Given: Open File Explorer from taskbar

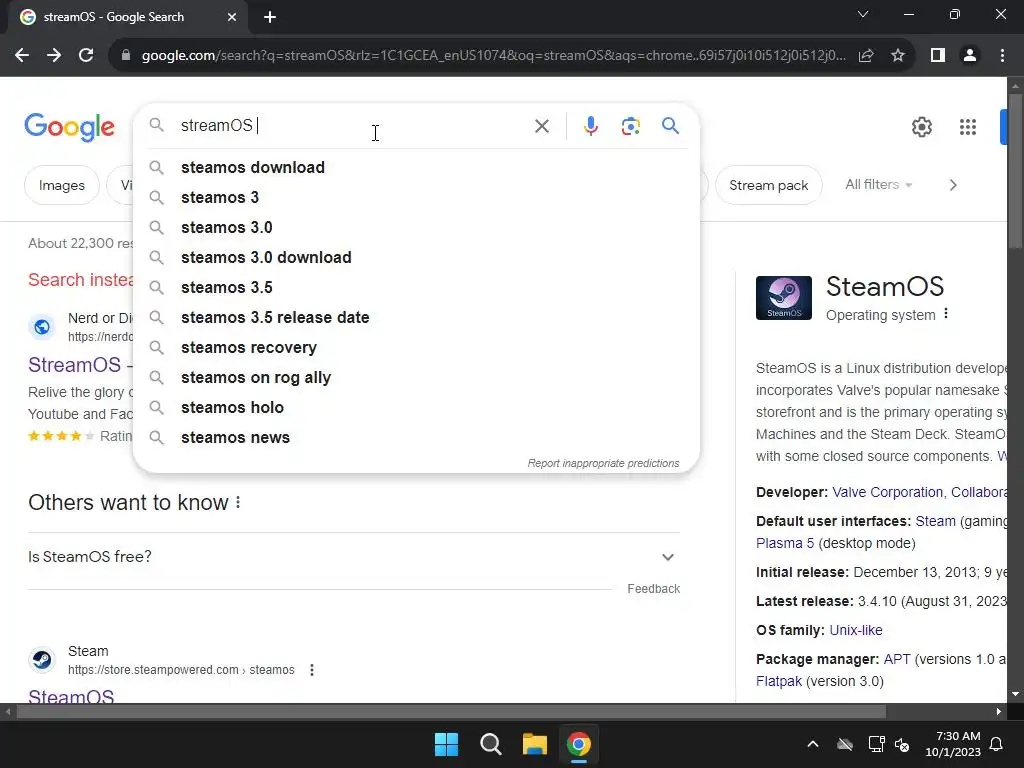Looking at the screenshot, I should [535, 744].
